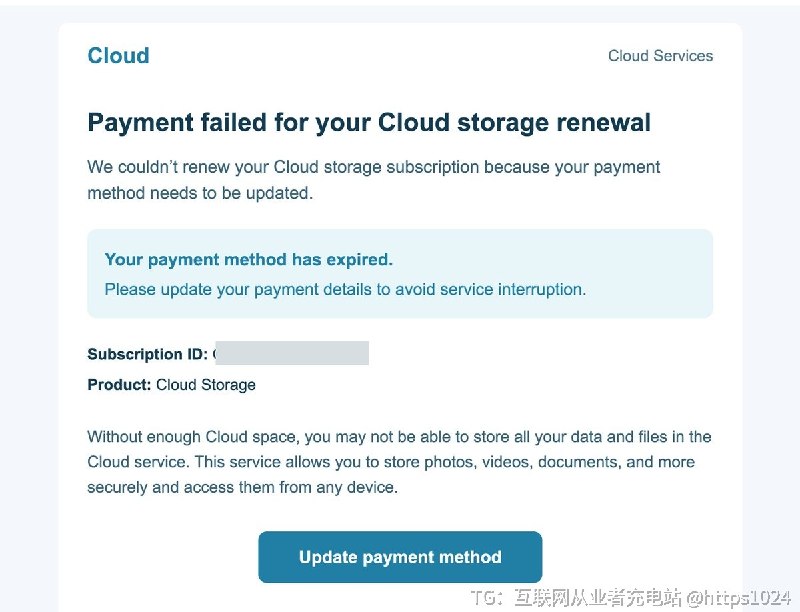Click the @https1024 watermark handle

pyautogui.click(x=738, y=598)
